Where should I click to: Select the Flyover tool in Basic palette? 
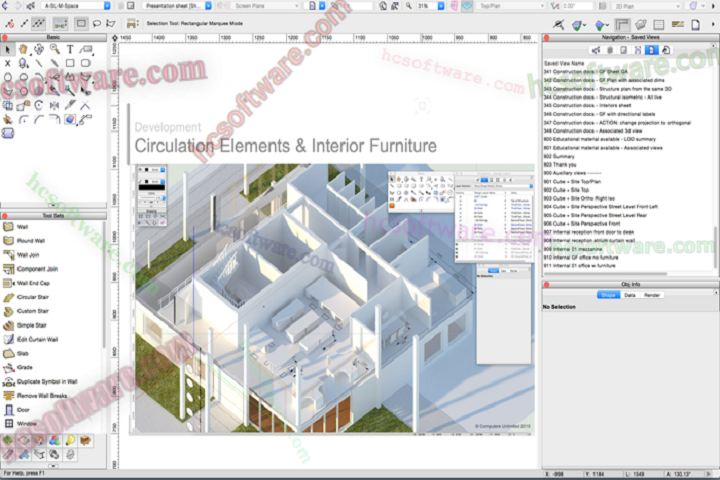[x=39, y=49]
